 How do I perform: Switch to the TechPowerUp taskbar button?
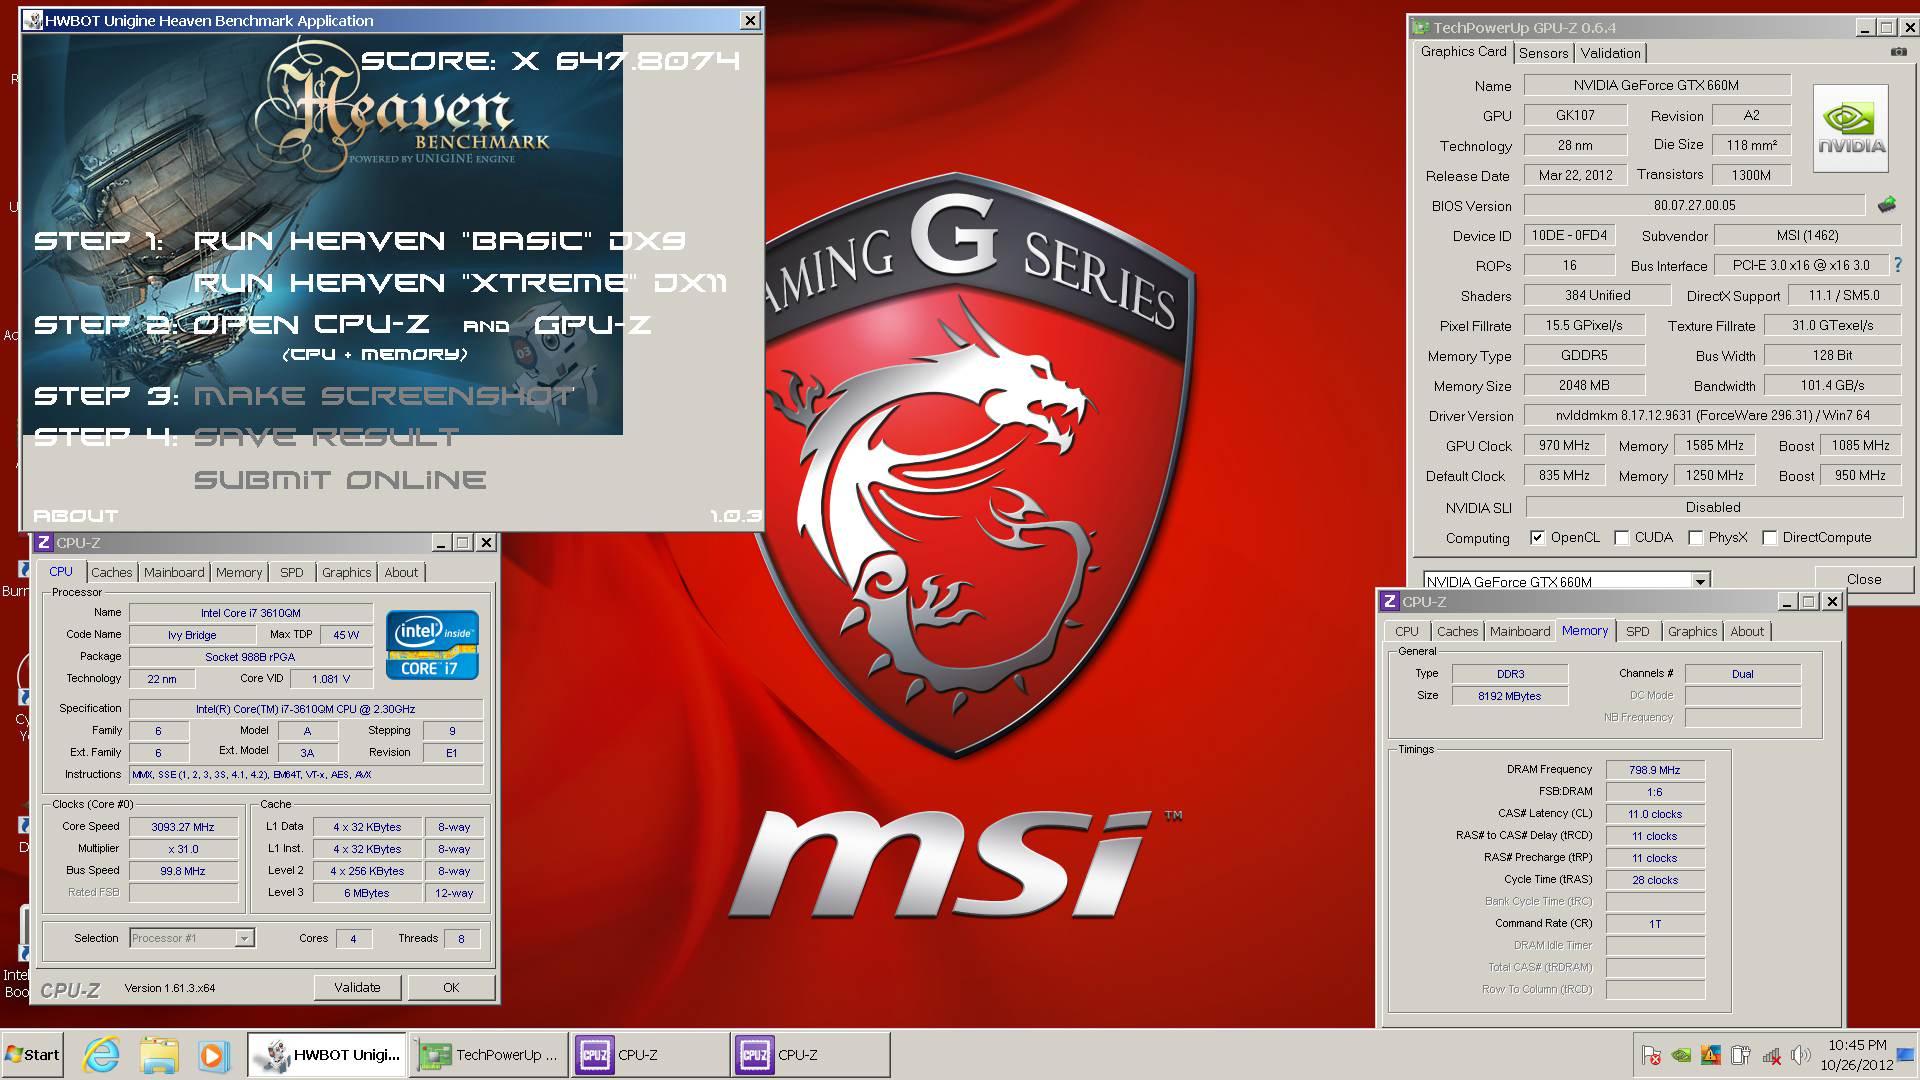[488, 1055]
